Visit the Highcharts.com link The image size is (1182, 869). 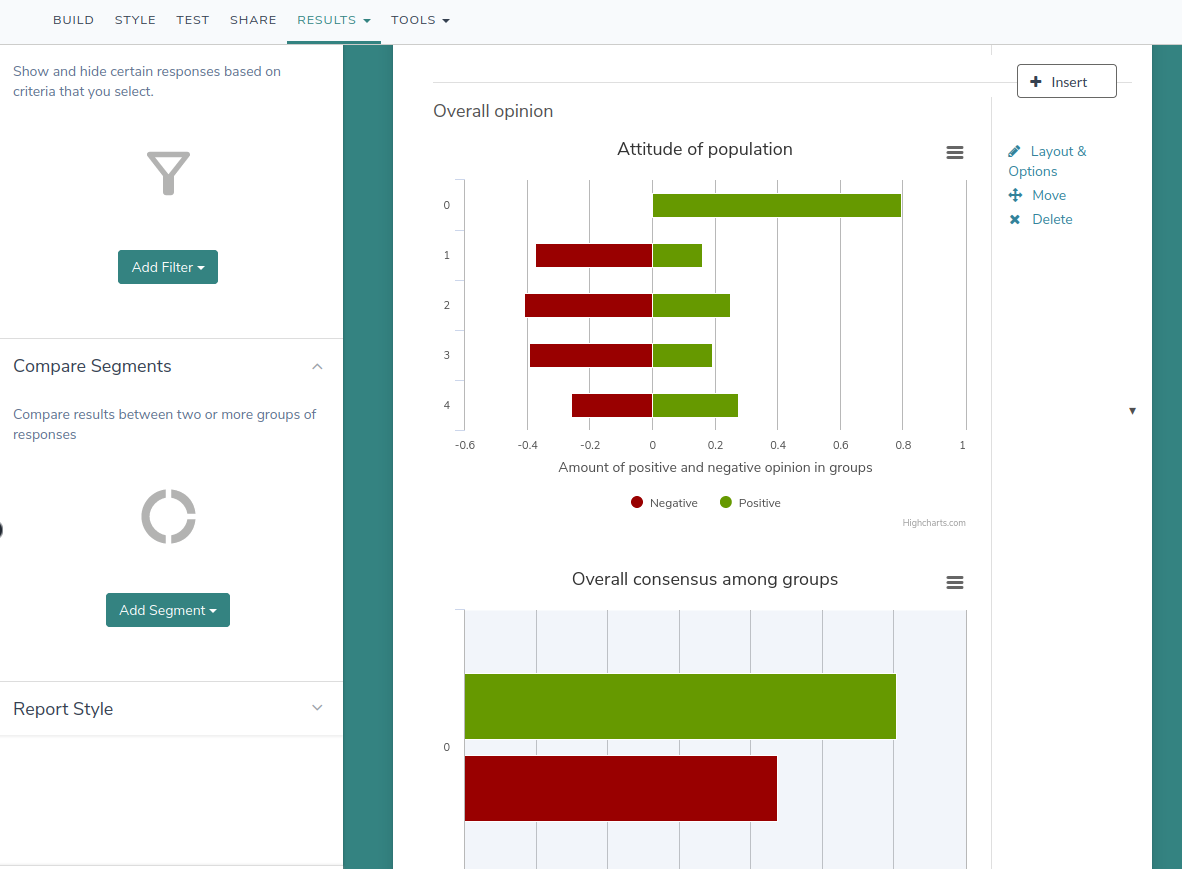tap(934, 522)
